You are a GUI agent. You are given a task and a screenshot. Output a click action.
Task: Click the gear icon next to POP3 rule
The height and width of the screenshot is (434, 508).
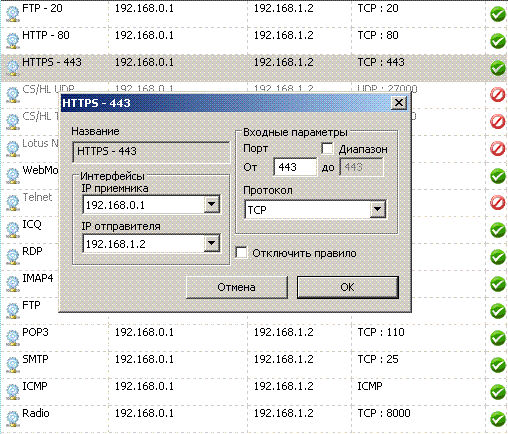click(13, 338)
